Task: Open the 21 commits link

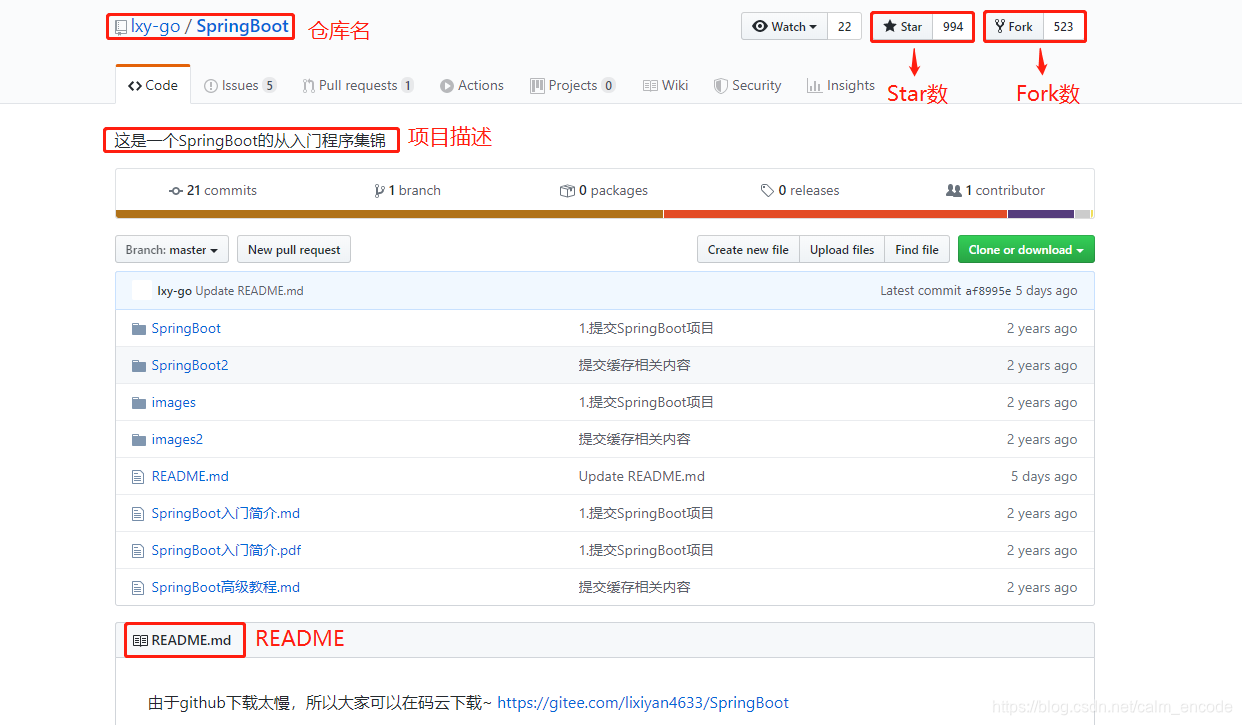Action: [x=213, y=190]
